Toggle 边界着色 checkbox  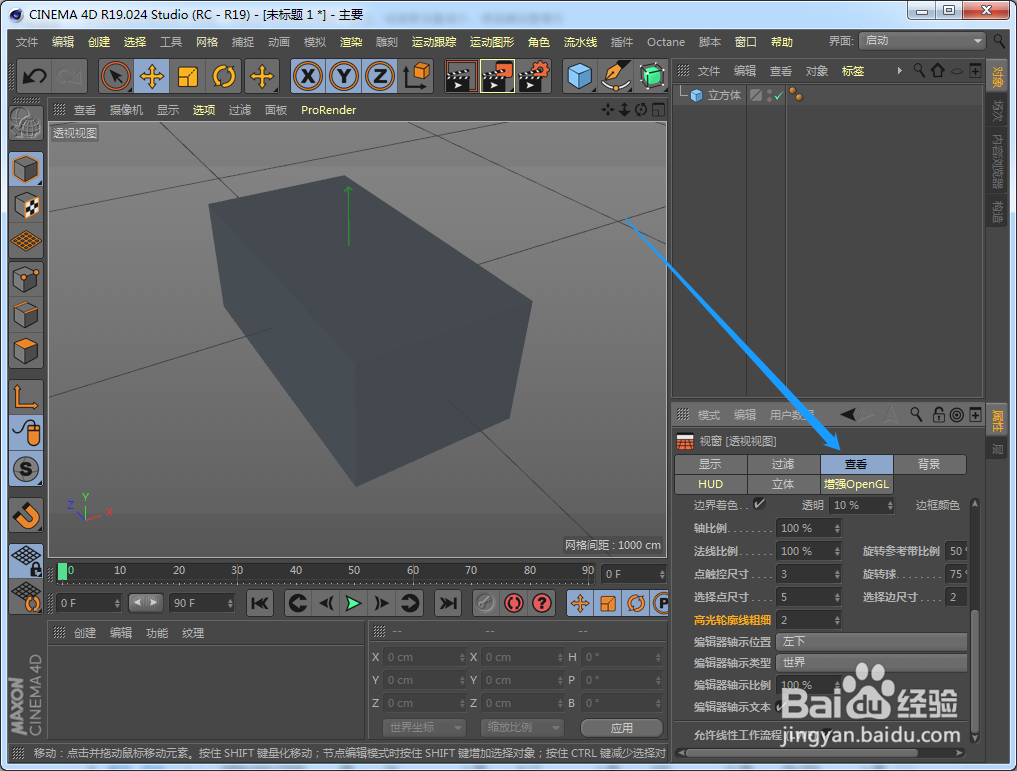[x=760, y=504]
